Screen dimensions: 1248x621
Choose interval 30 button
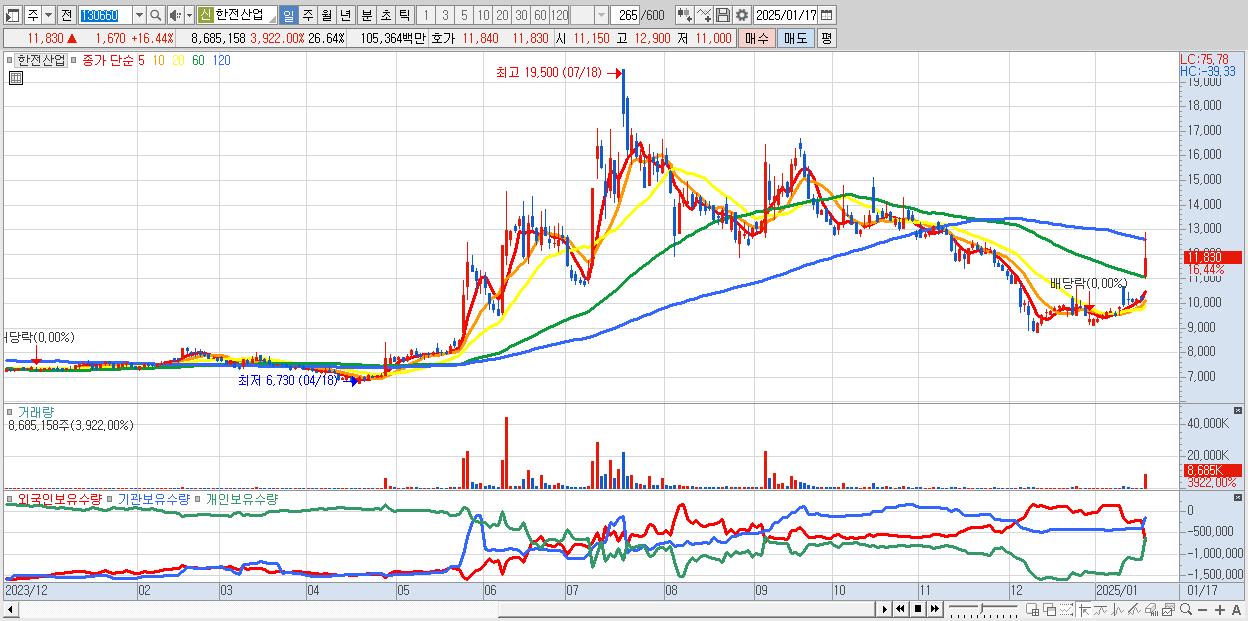pos(521,15)
